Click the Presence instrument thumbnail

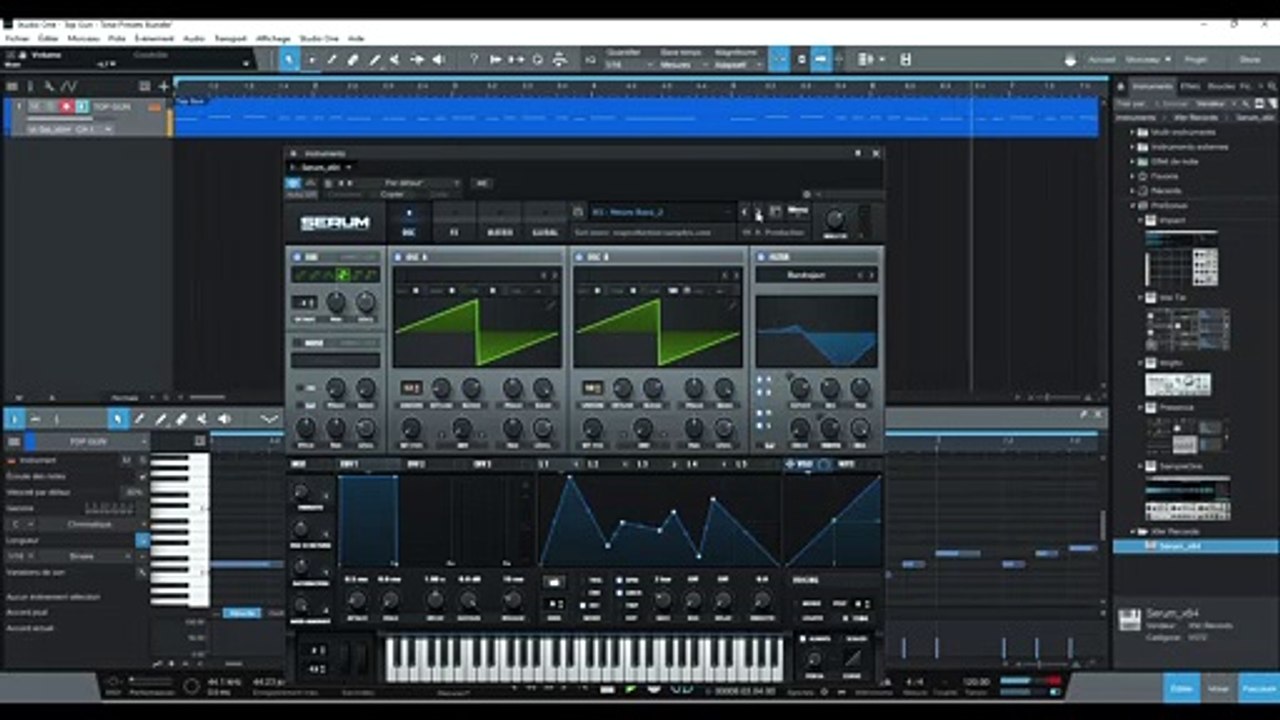1185,435
